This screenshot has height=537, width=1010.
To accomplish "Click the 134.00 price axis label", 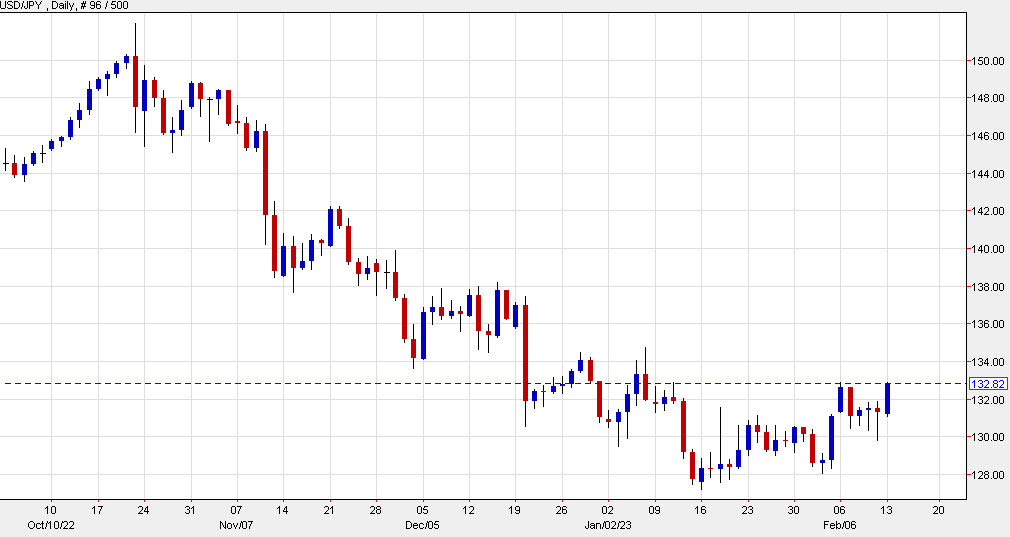I will click(988, 363).
